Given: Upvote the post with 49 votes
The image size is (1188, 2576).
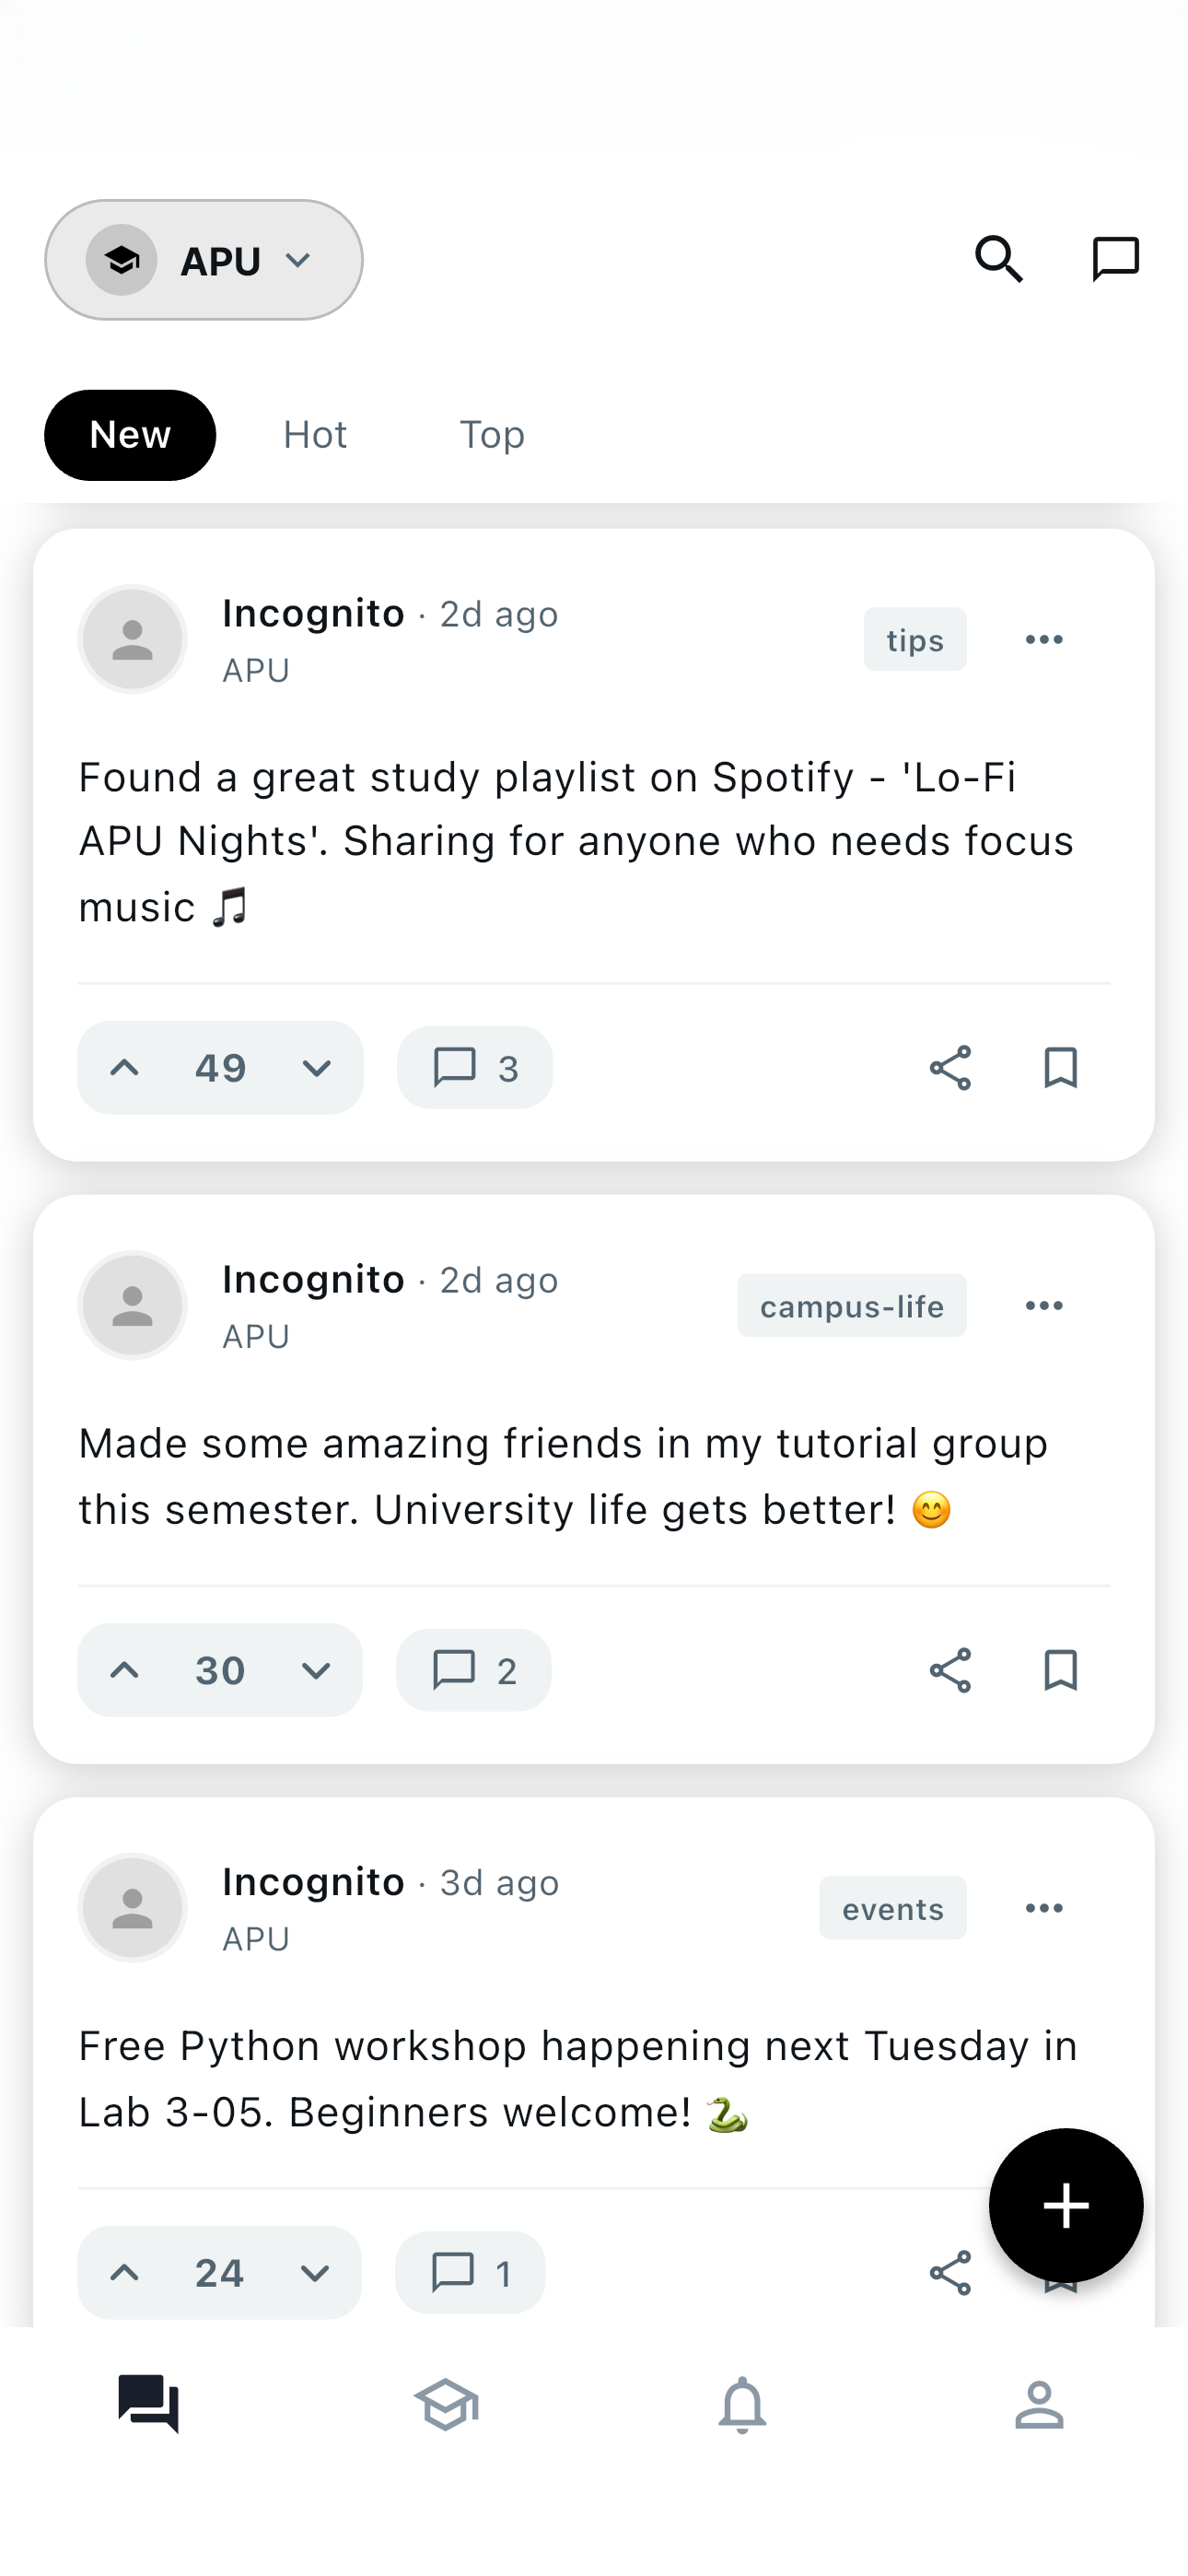Looking at the screenshot, I should (125, 1068).
